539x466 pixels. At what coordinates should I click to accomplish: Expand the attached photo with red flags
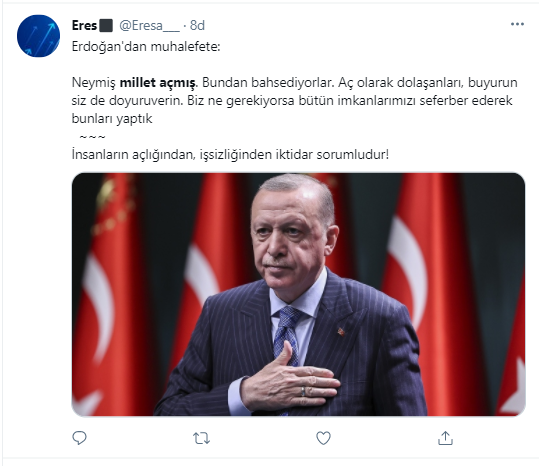tap(298, 295)
